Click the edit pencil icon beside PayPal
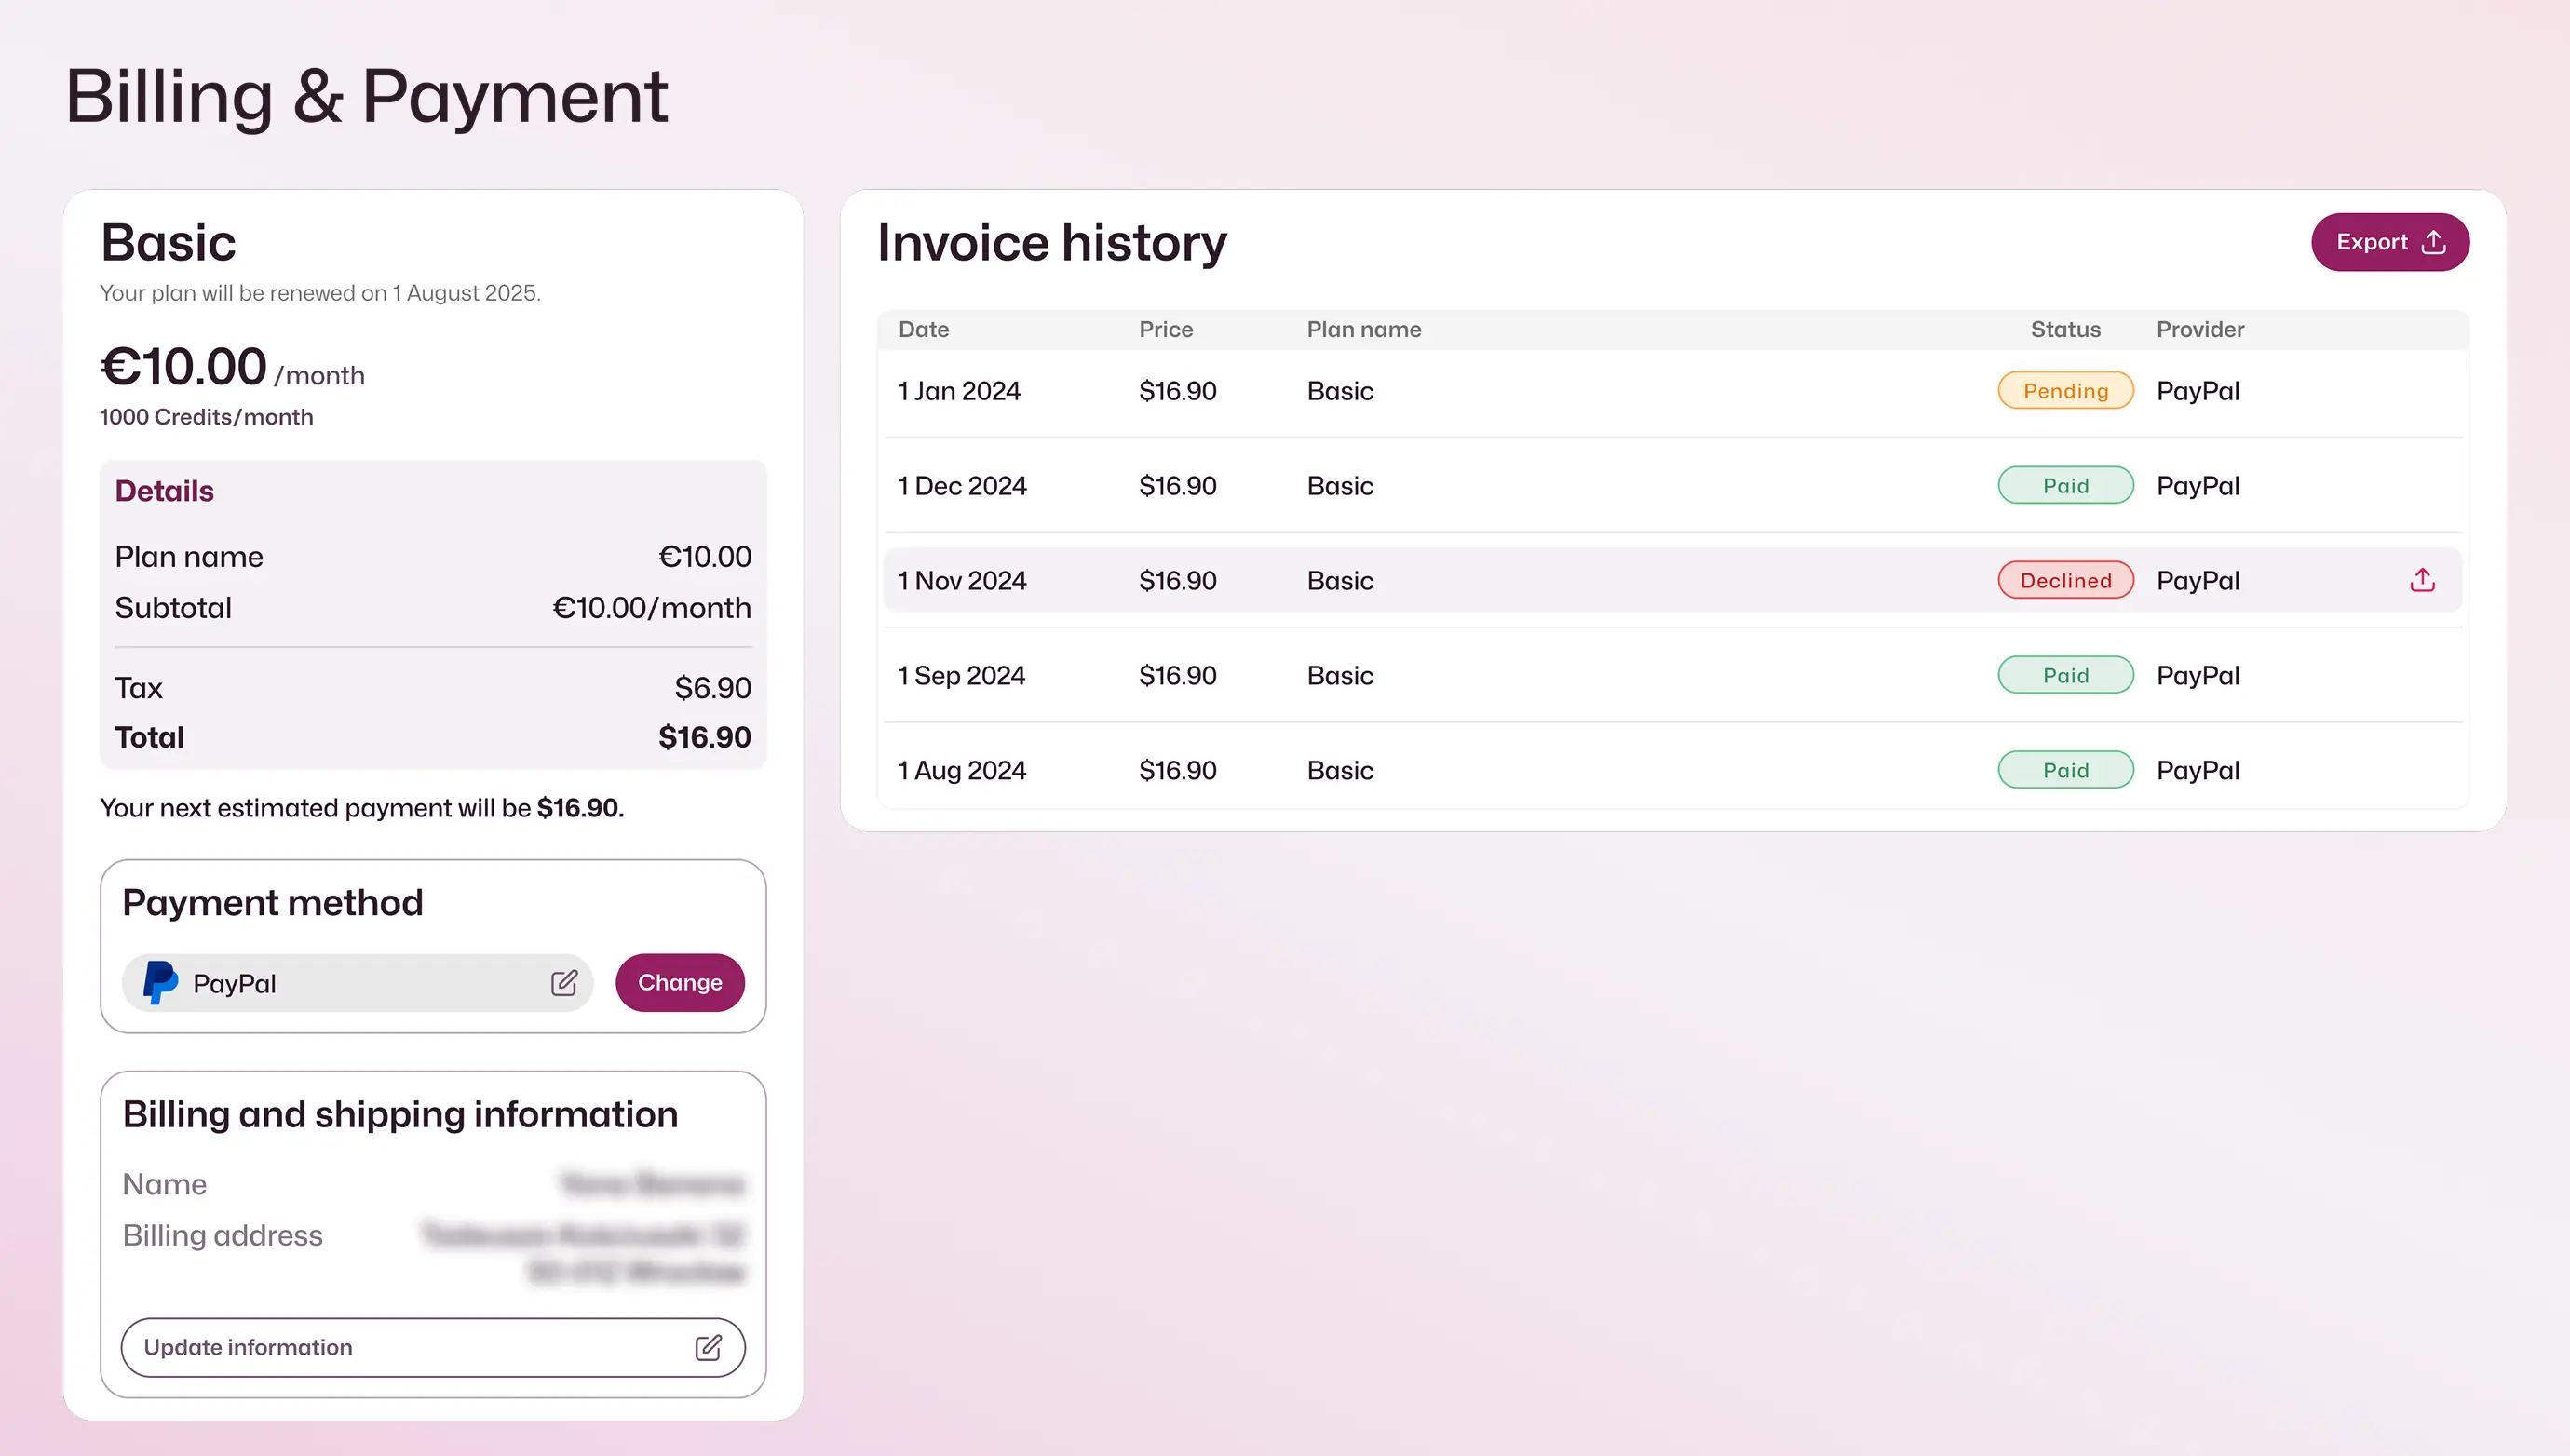Screen dimensions: 2570x1456 click(x=564, y=983)
